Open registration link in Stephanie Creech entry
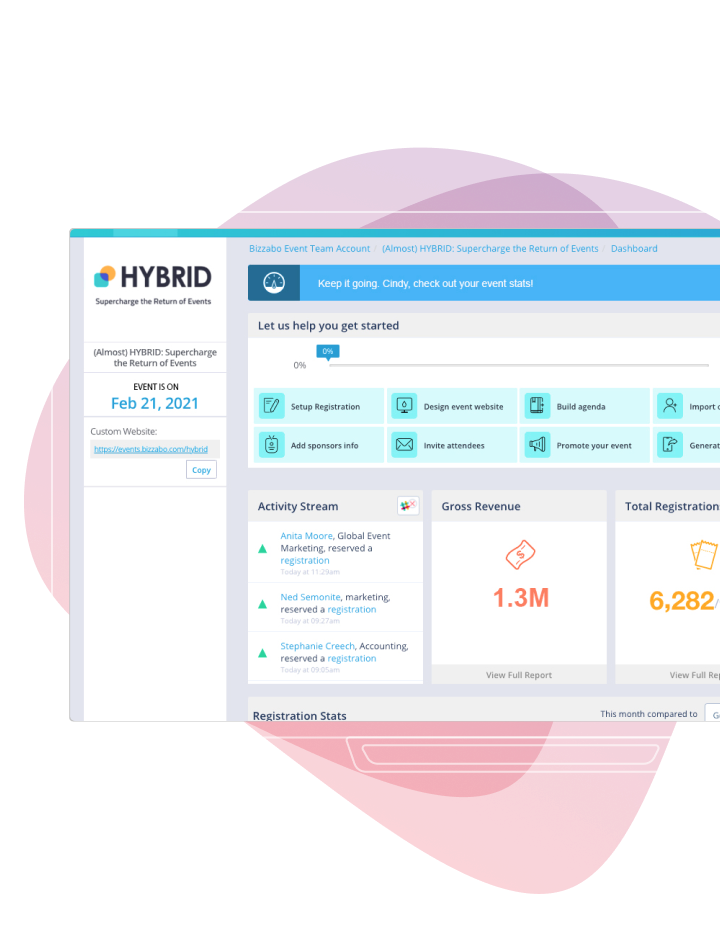The width and height of the screenshot is (720, 938). (352, 659)
